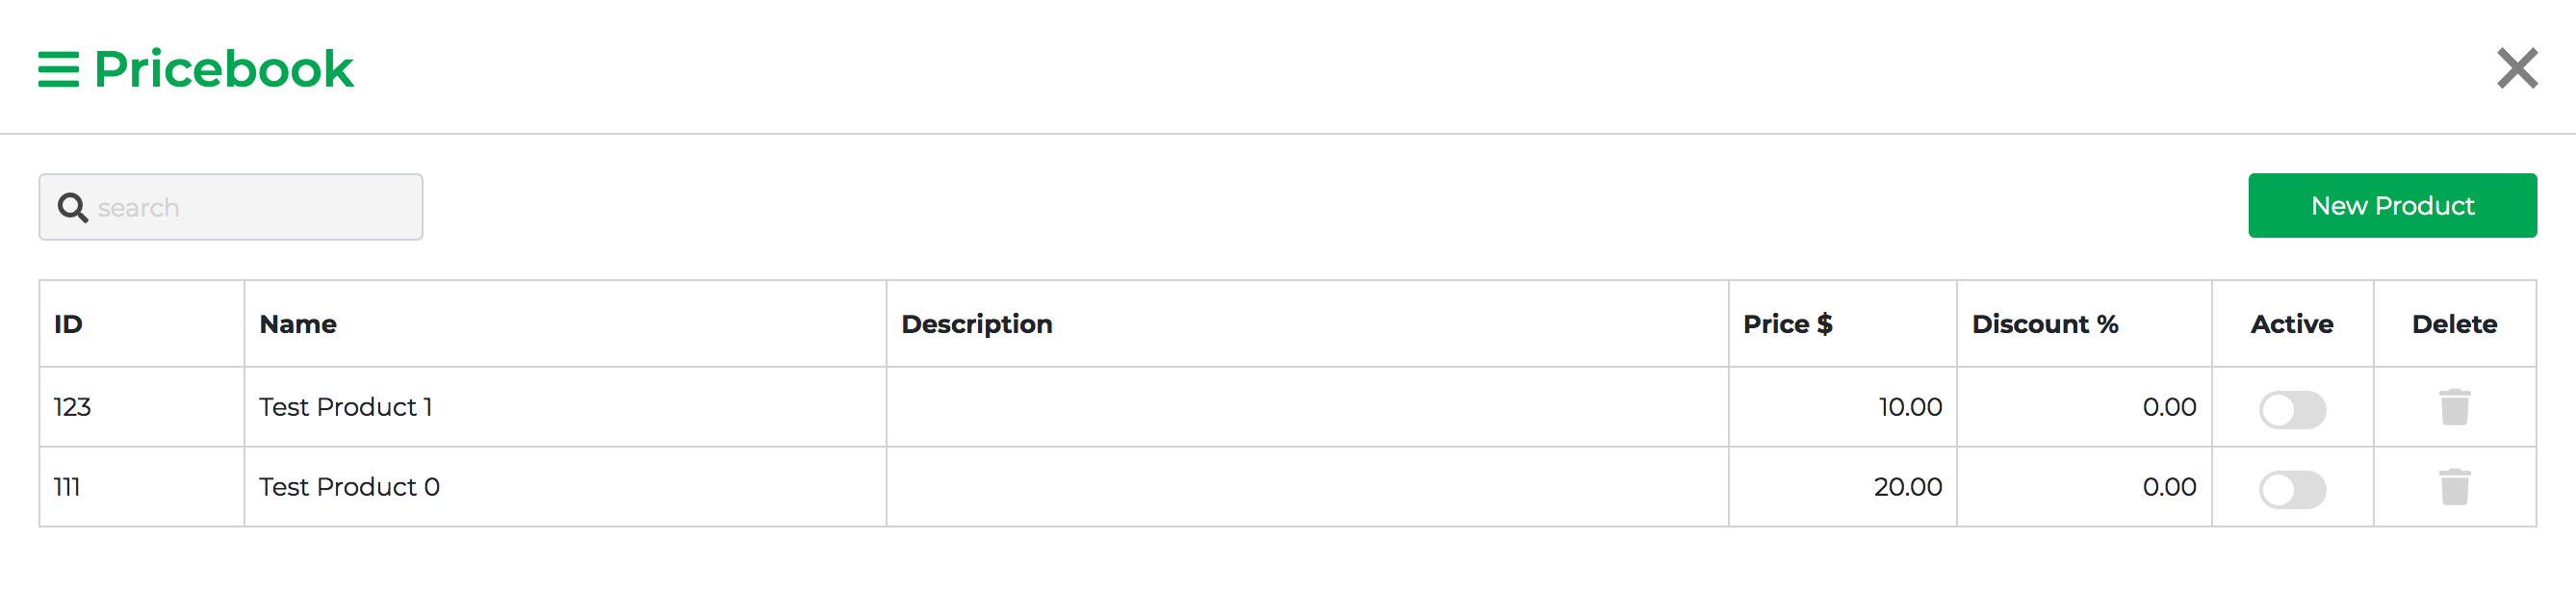Focus the product search field
The width and height of the screenshot is (2576, 591).
[250, 208]
